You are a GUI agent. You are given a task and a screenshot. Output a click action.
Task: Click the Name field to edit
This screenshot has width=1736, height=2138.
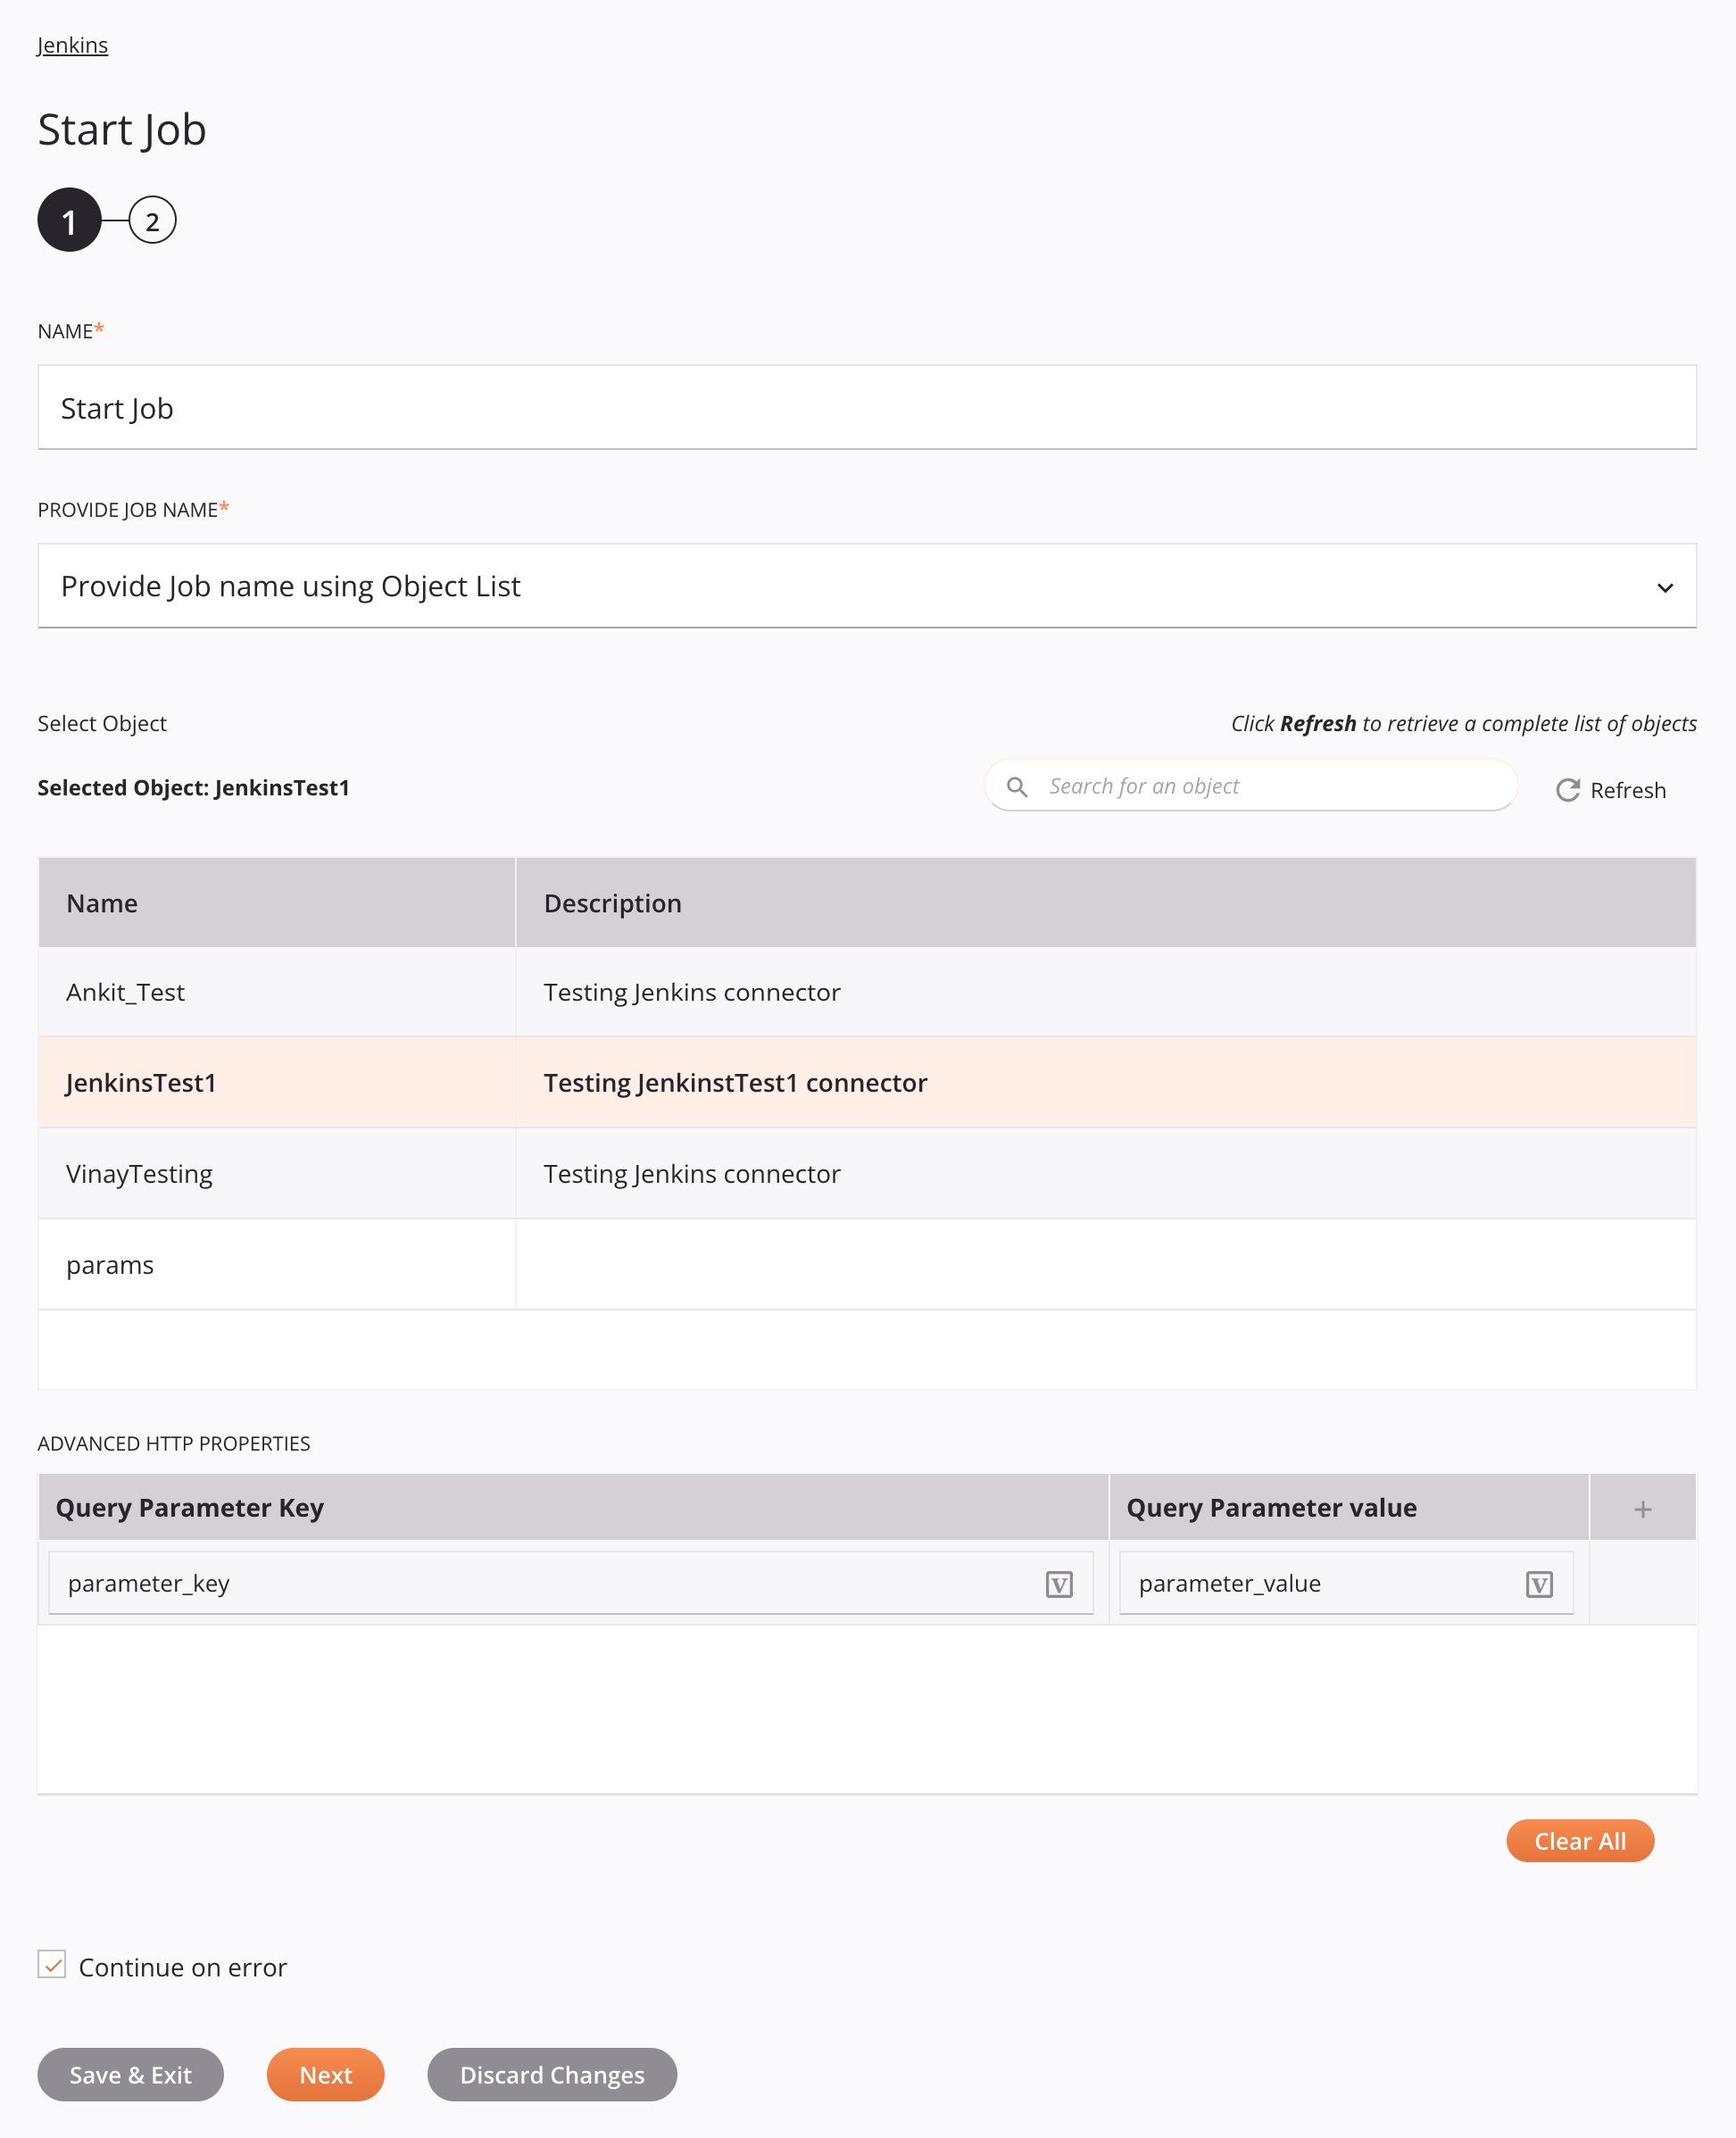pos(868,409)
